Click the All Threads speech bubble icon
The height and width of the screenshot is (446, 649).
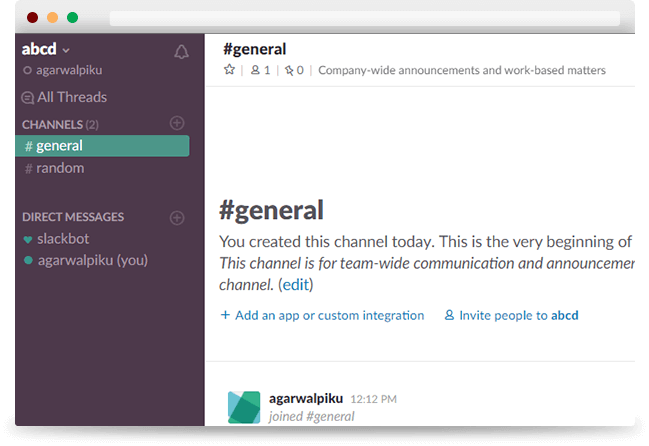(27, 98)
